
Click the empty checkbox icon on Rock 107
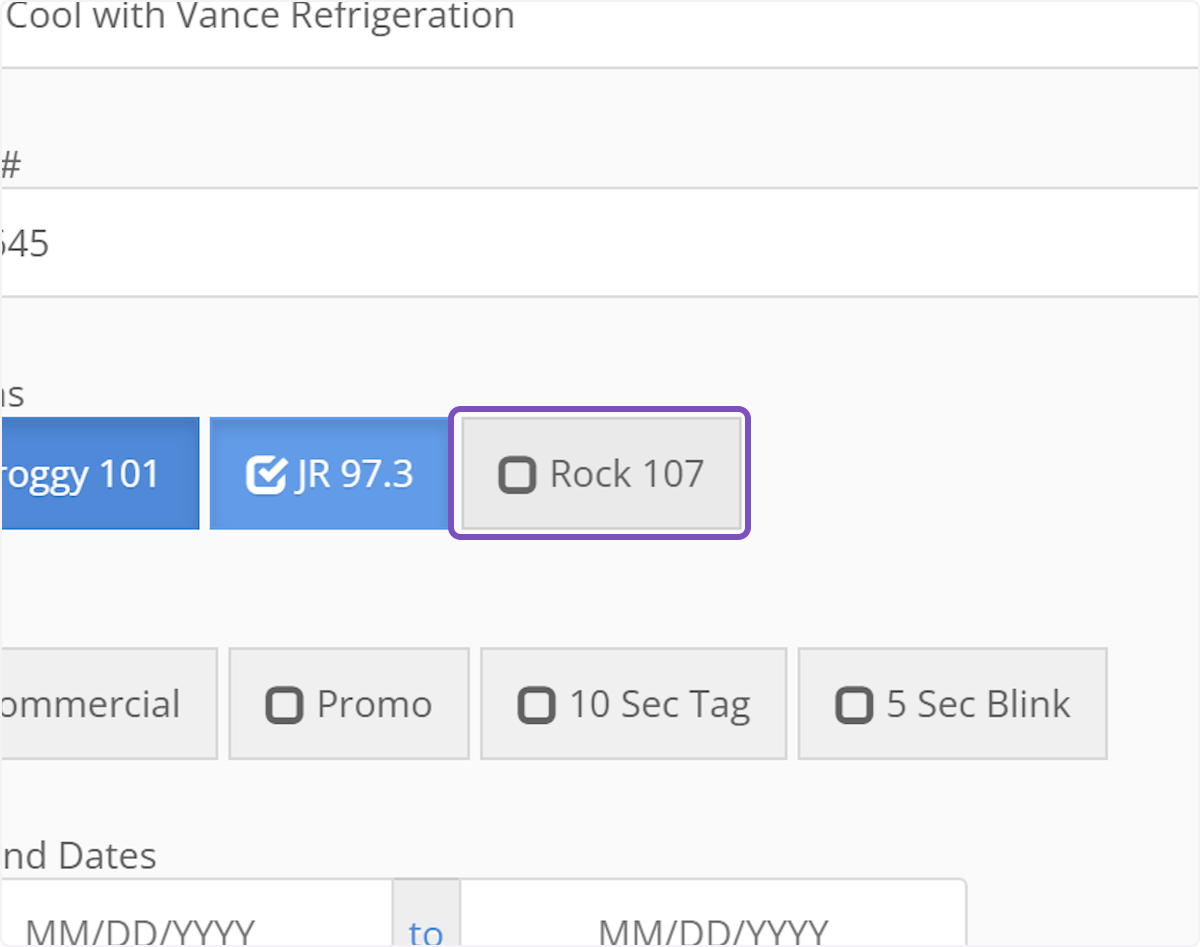(x=517, y=475)
